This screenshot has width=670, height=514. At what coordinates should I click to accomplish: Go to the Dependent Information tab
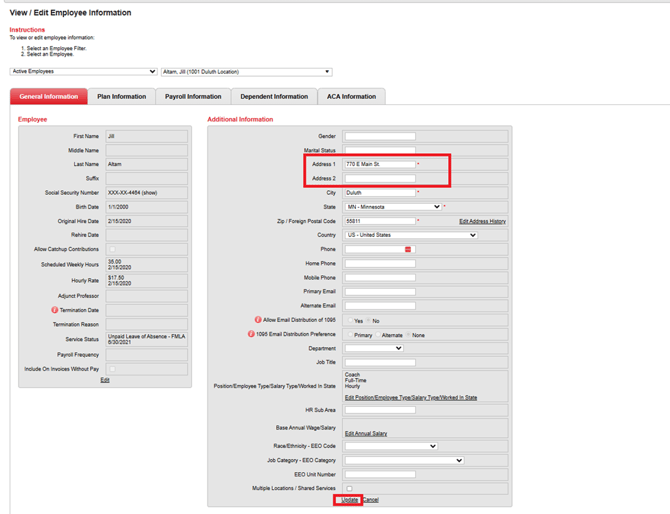click(x=274, y=97)
